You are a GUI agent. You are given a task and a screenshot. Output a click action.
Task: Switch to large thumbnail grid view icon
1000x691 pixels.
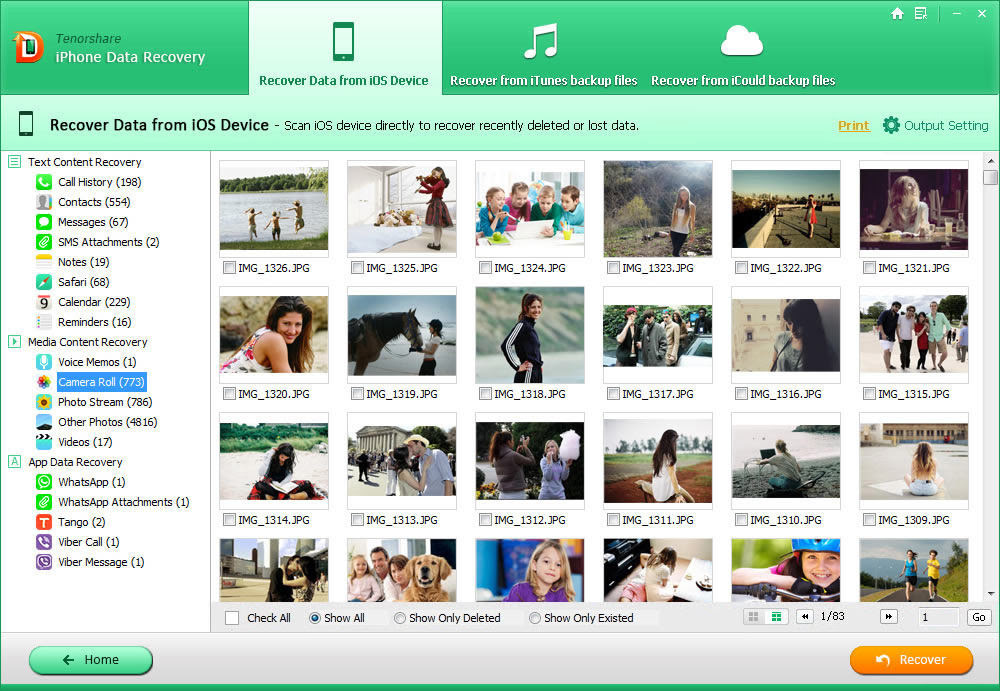click(x=754, y=617)
